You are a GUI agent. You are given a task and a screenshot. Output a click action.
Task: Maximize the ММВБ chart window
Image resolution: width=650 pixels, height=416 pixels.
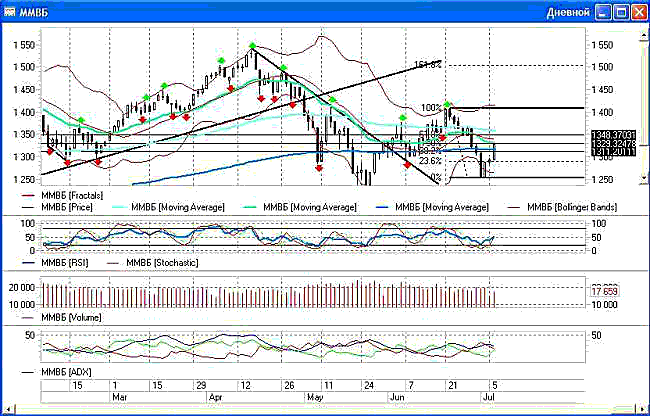coord(621,12)
